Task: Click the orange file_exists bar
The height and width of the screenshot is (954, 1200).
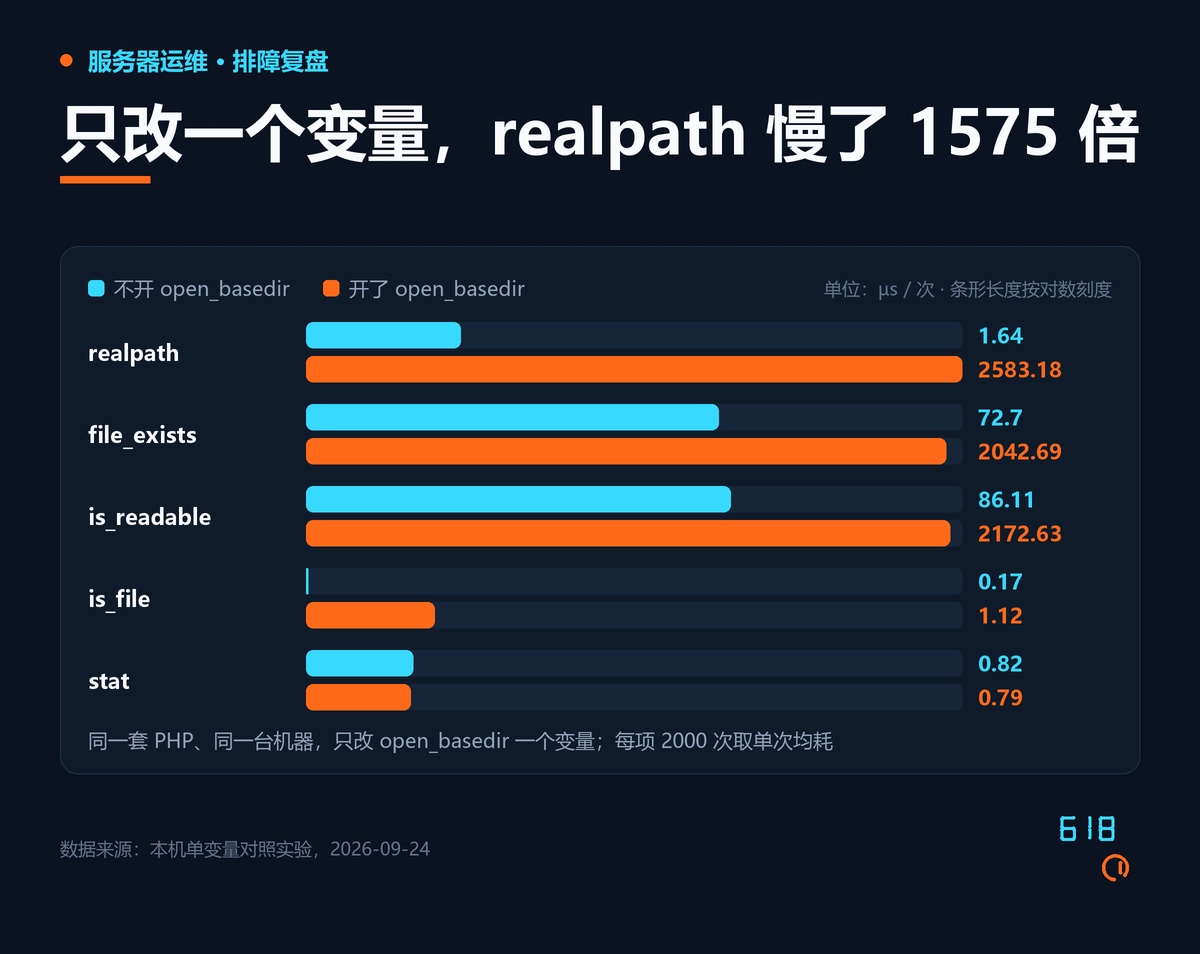Action: [626, 452]
